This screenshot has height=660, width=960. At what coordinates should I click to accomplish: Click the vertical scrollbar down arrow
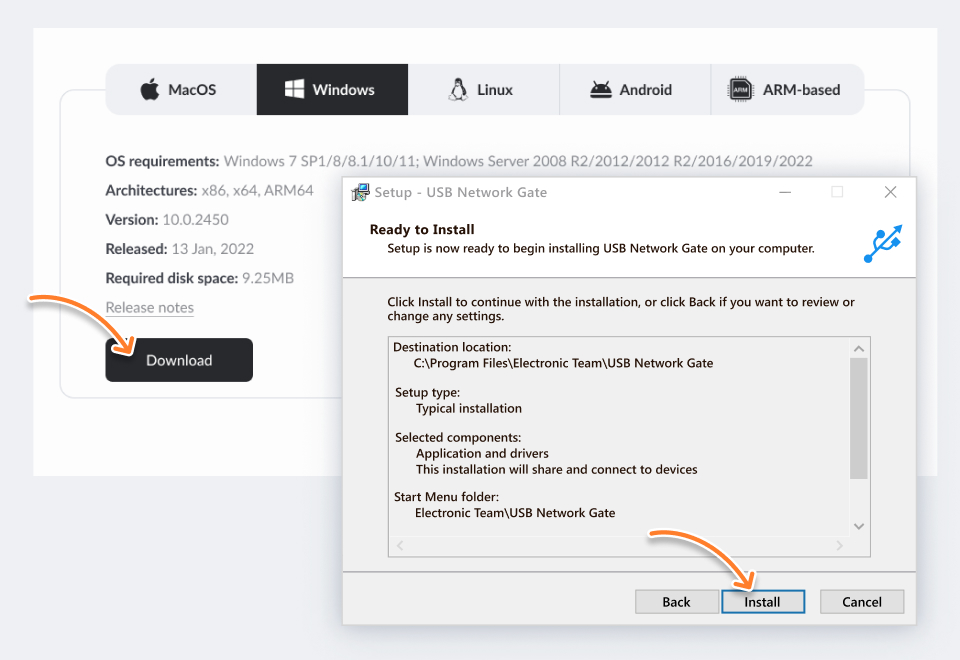[859, 526]
